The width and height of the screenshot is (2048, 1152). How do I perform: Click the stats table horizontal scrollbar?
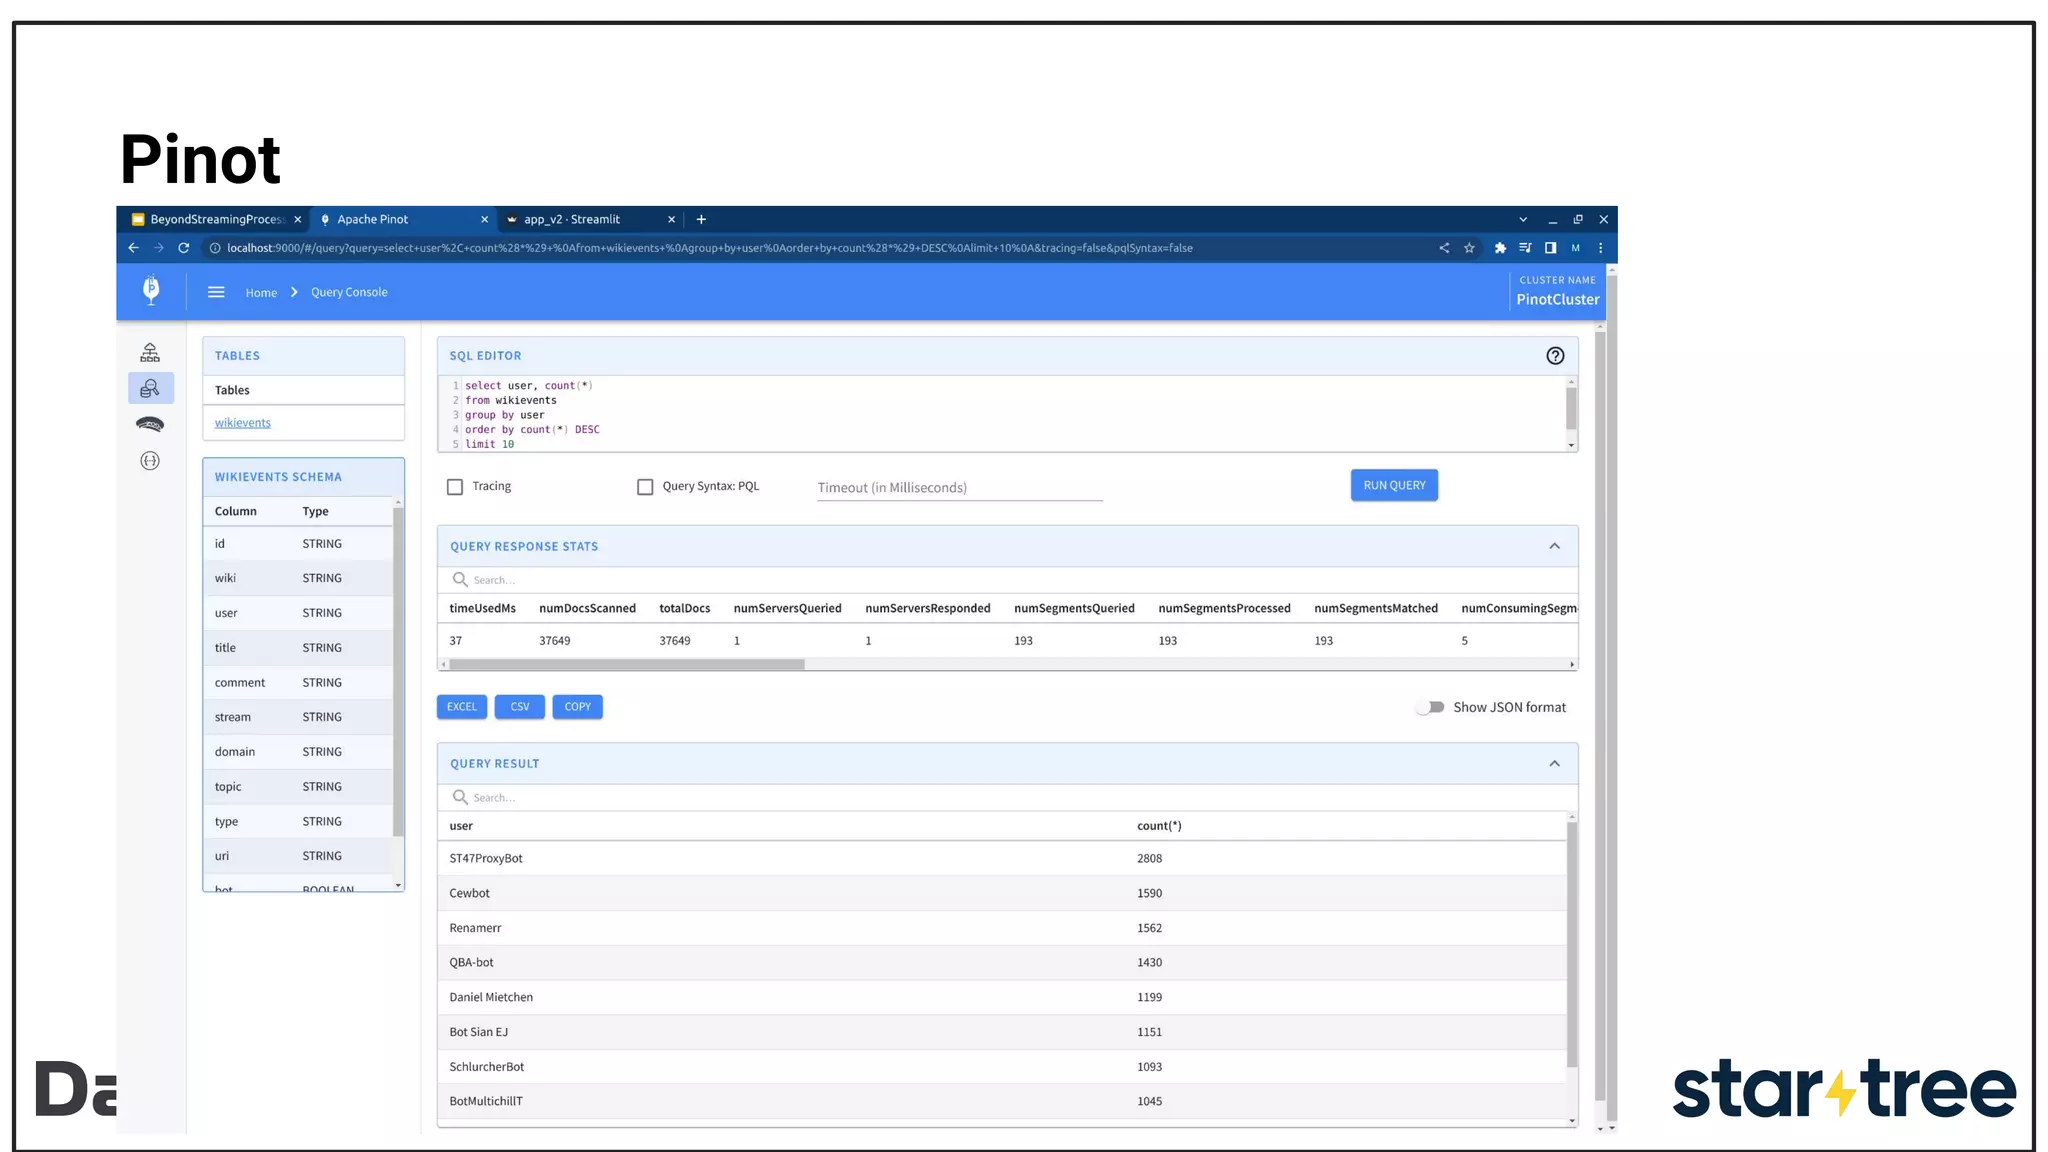627,664
